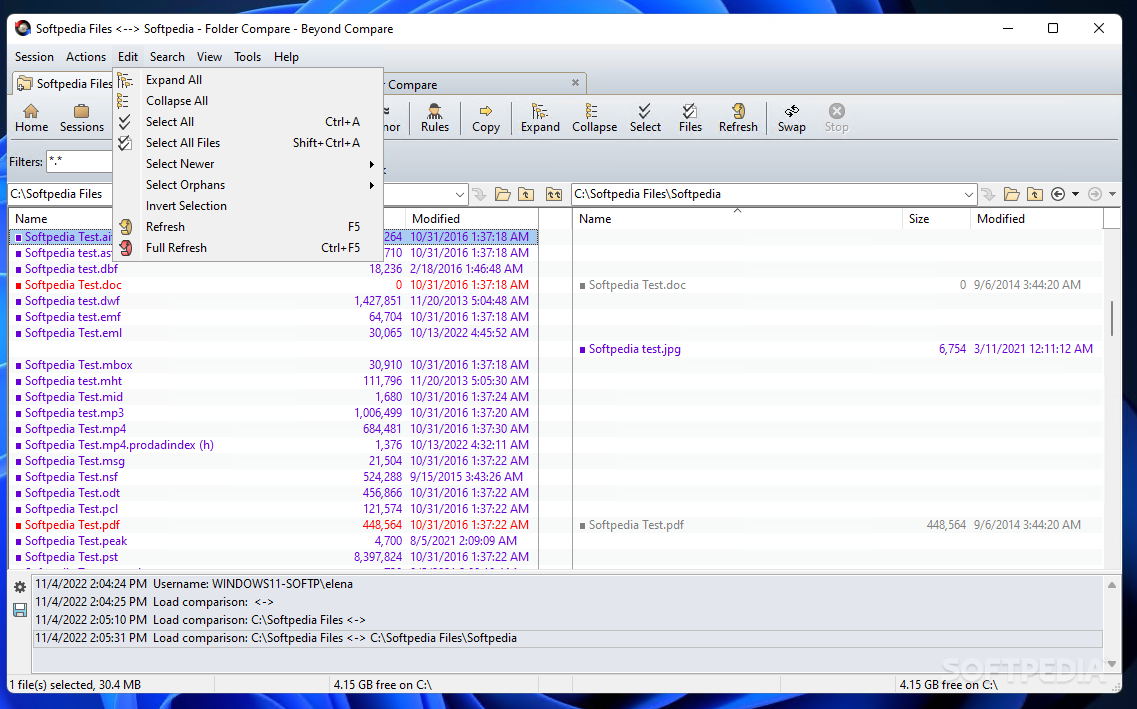Click the Filters input field

coord(80,162)
